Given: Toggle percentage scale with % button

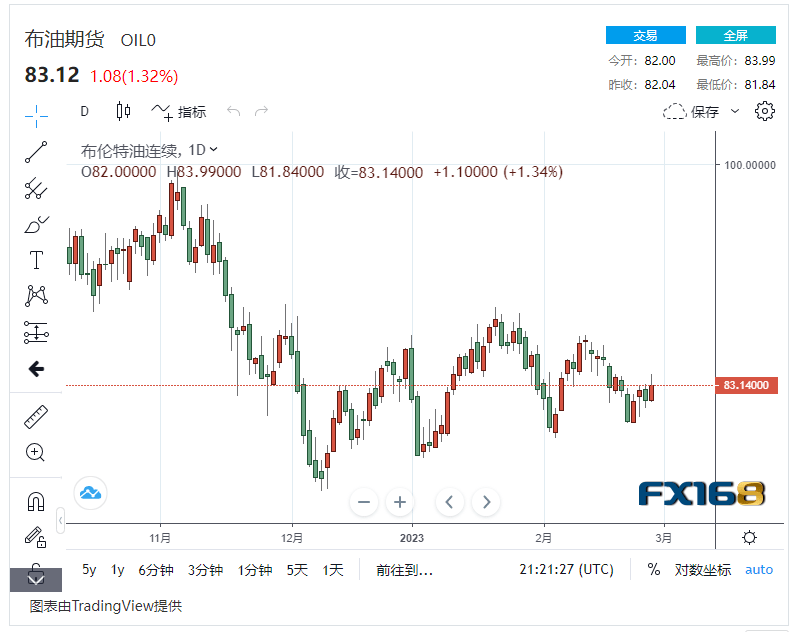Looking at the screenshot, I should pyautogui.click(x=653, y=570).
